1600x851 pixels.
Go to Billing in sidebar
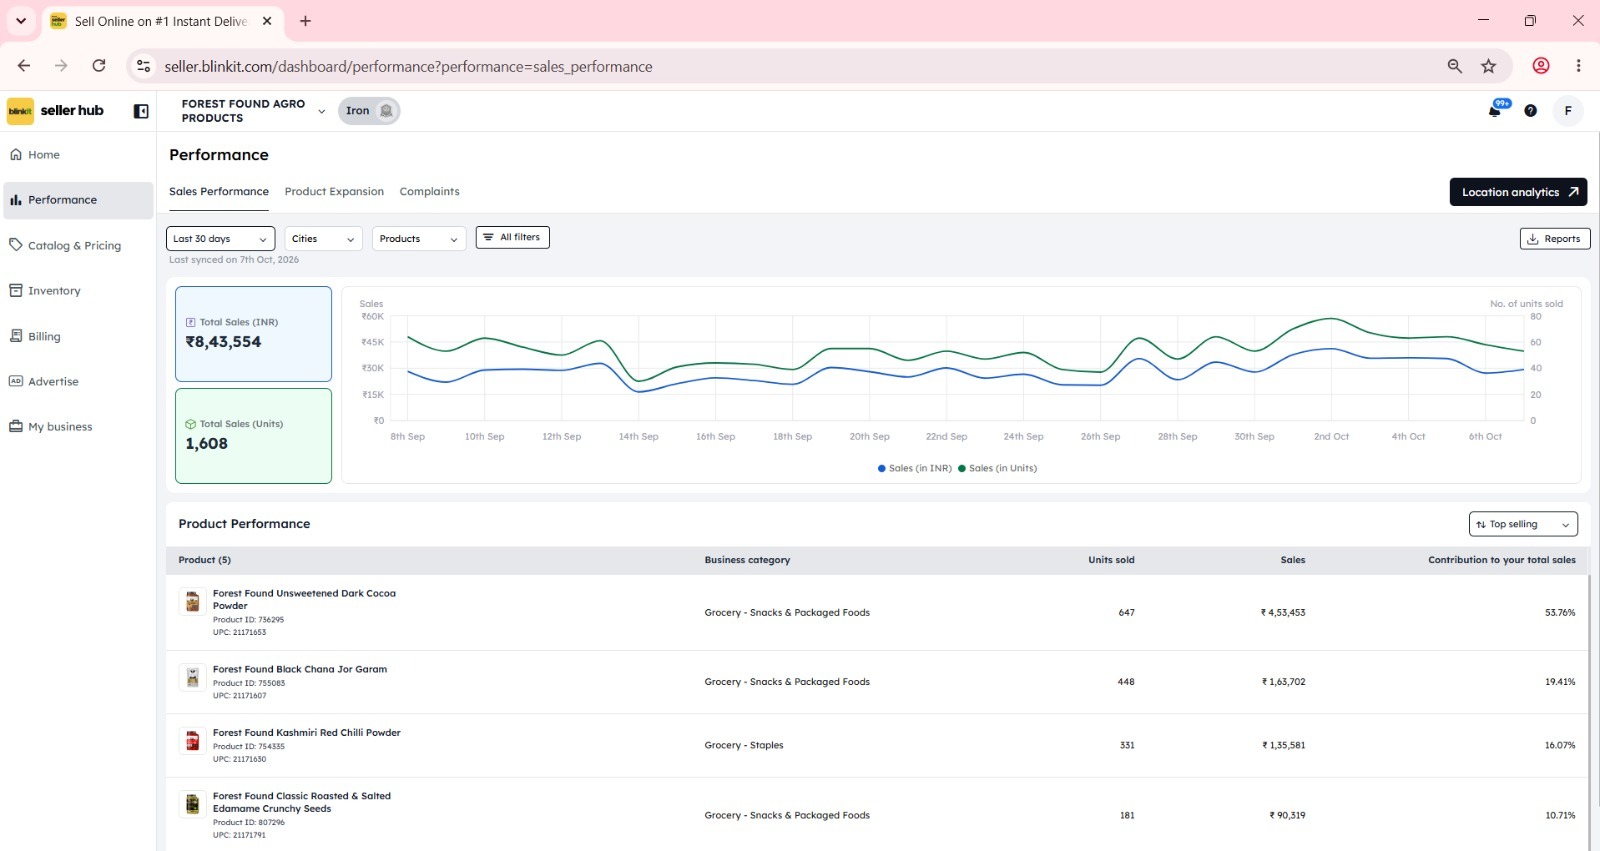click(x=78, y=336)
